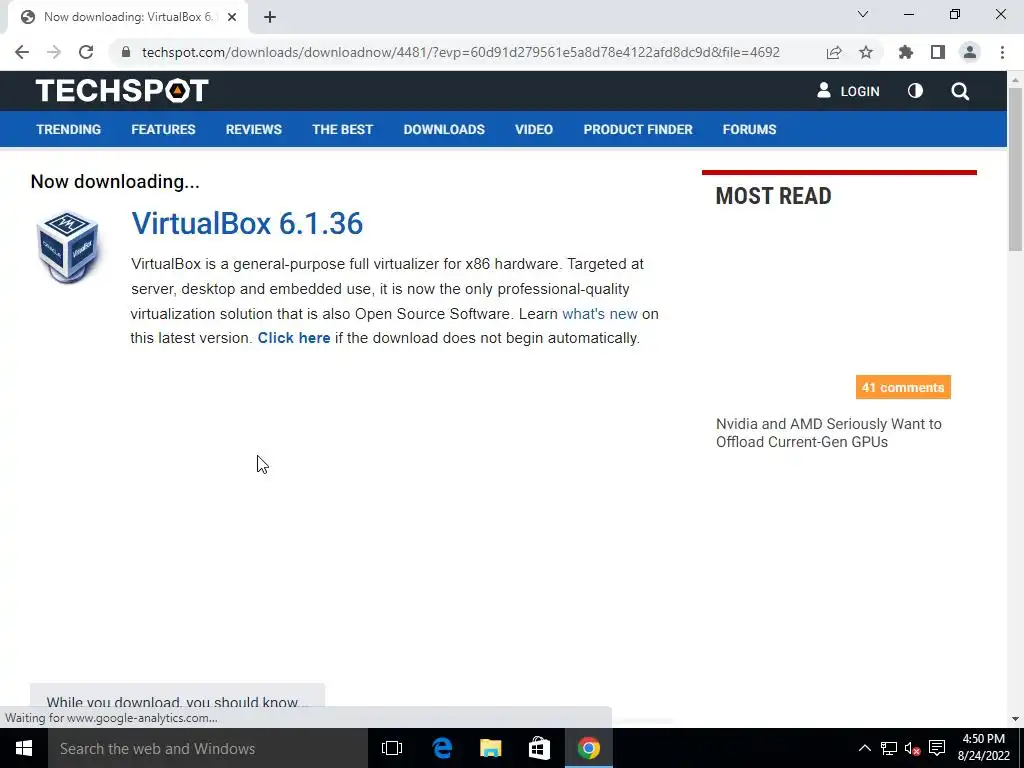The height and width of the screenshot is (768, 1024).
Task: Open the VirtualBox 6.1.36 title link
Action: (x=247, y=223)
